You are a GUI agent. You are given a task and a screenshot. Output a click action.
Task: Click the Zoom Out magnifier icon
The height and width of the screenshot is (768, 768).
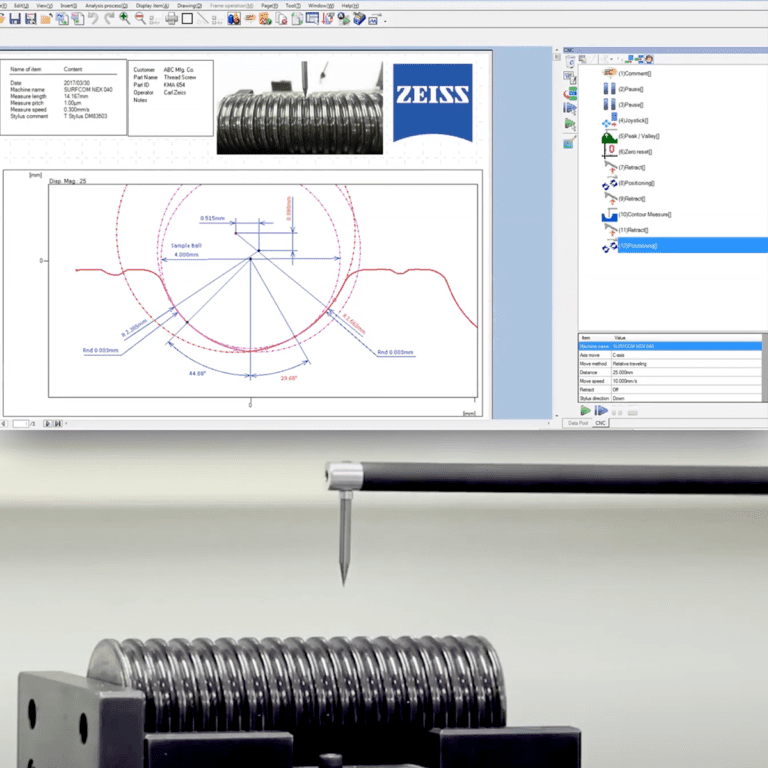[x=140, y=19]
